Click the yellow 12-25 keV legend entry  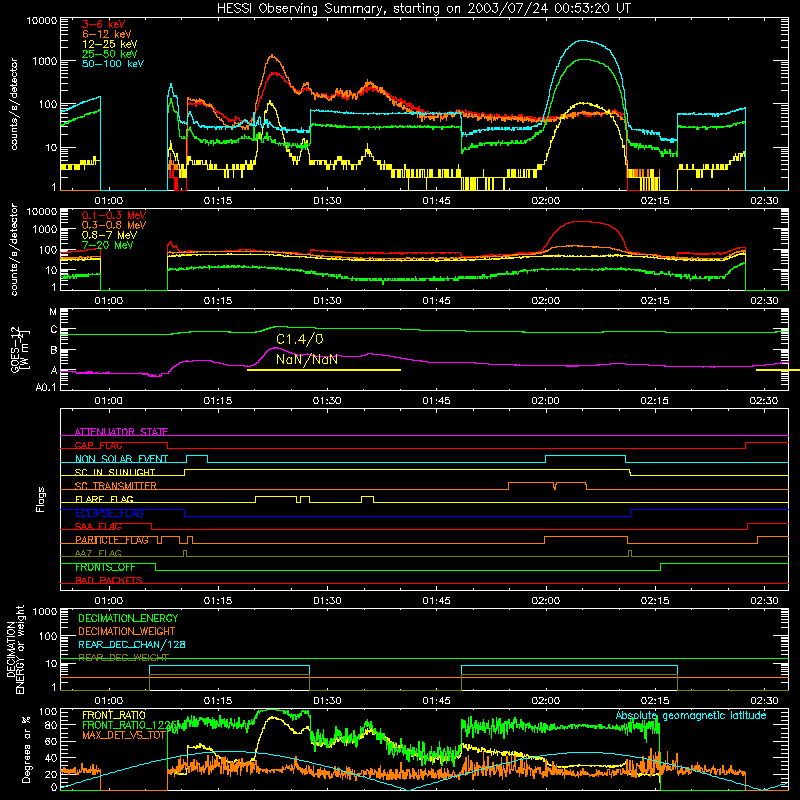click(x=110, y=44)
